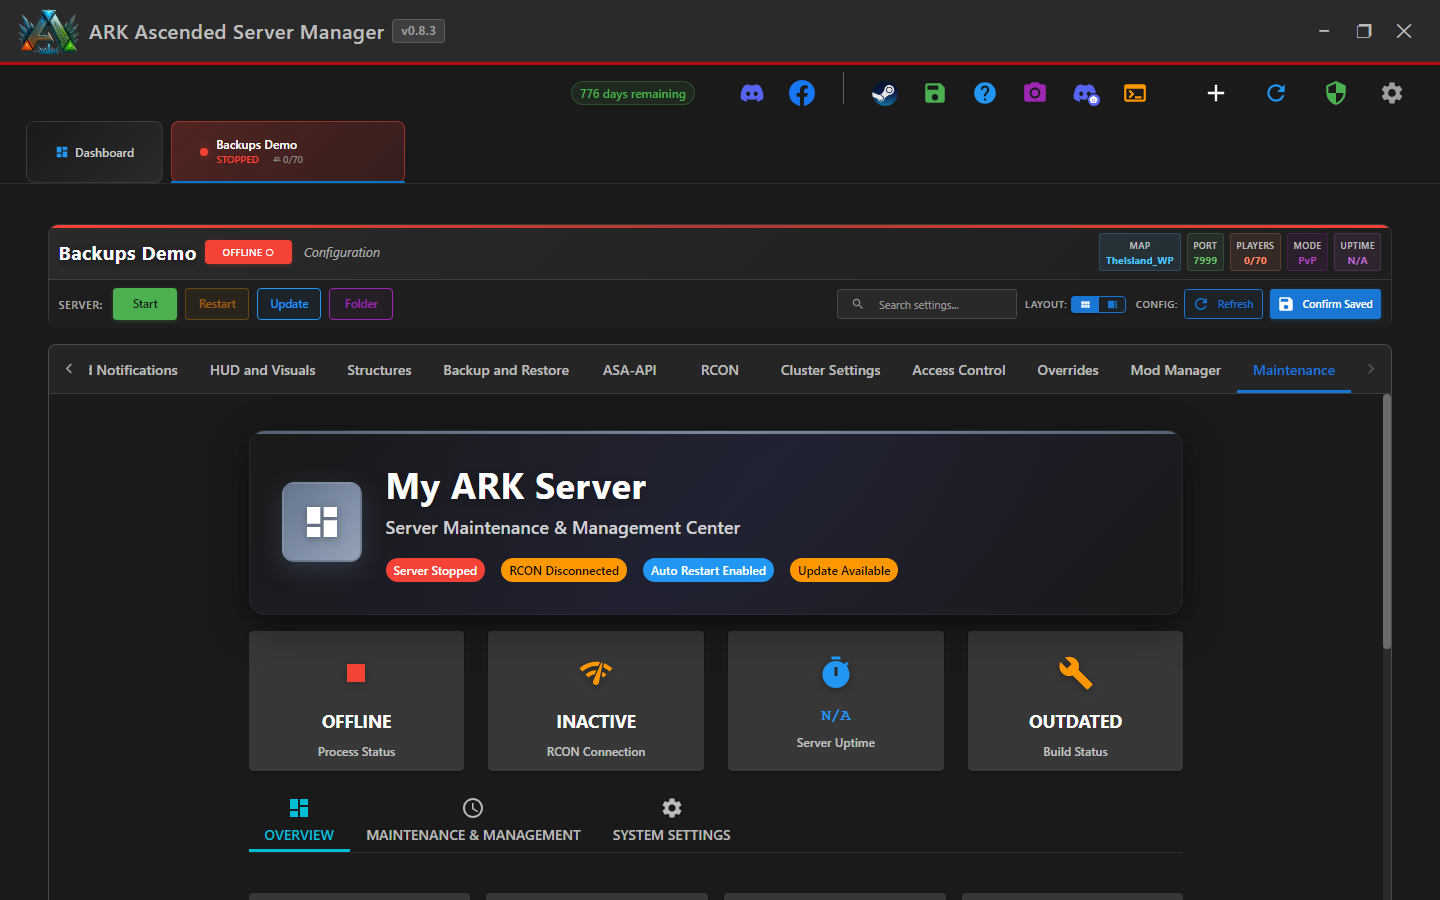This screenshot has width=1440, height=900.
Task: Open server Folder button
Action: pyautogui.click(x=361, y=304)
